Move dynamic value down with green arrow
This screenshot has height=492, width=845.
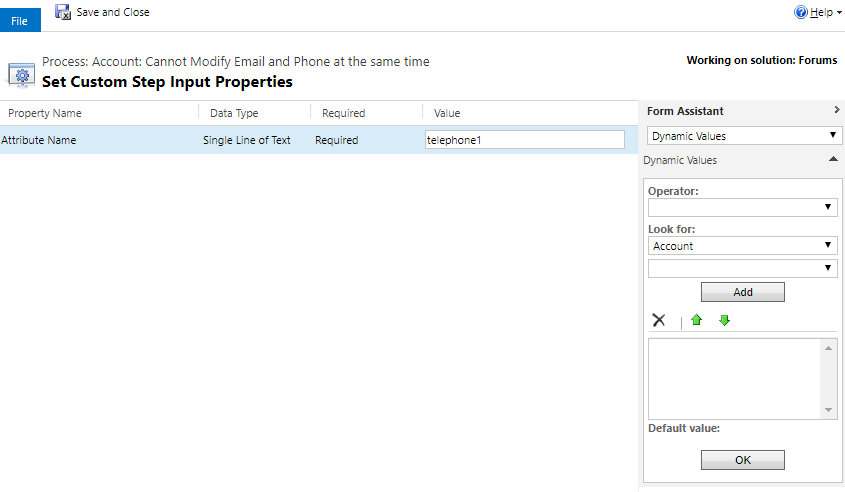coord(724,320)
